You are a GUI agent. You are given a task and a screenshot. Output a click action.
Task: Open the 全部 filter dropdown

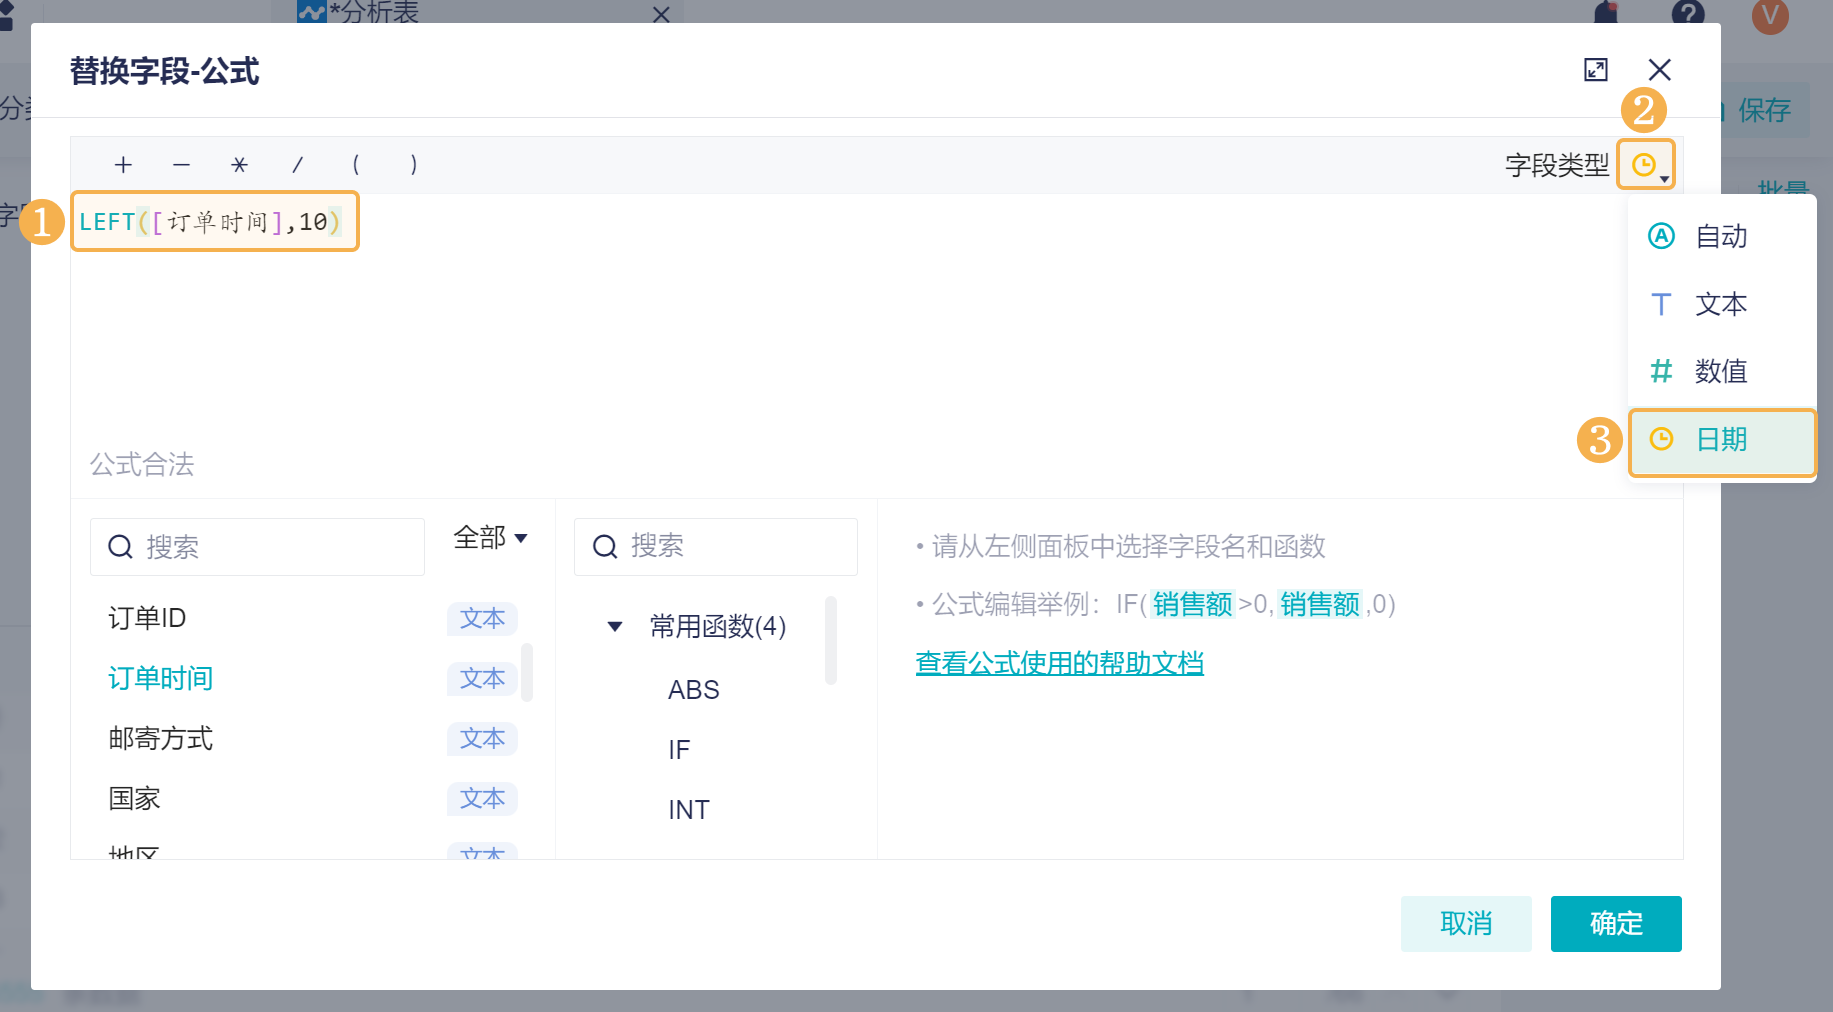490,538
